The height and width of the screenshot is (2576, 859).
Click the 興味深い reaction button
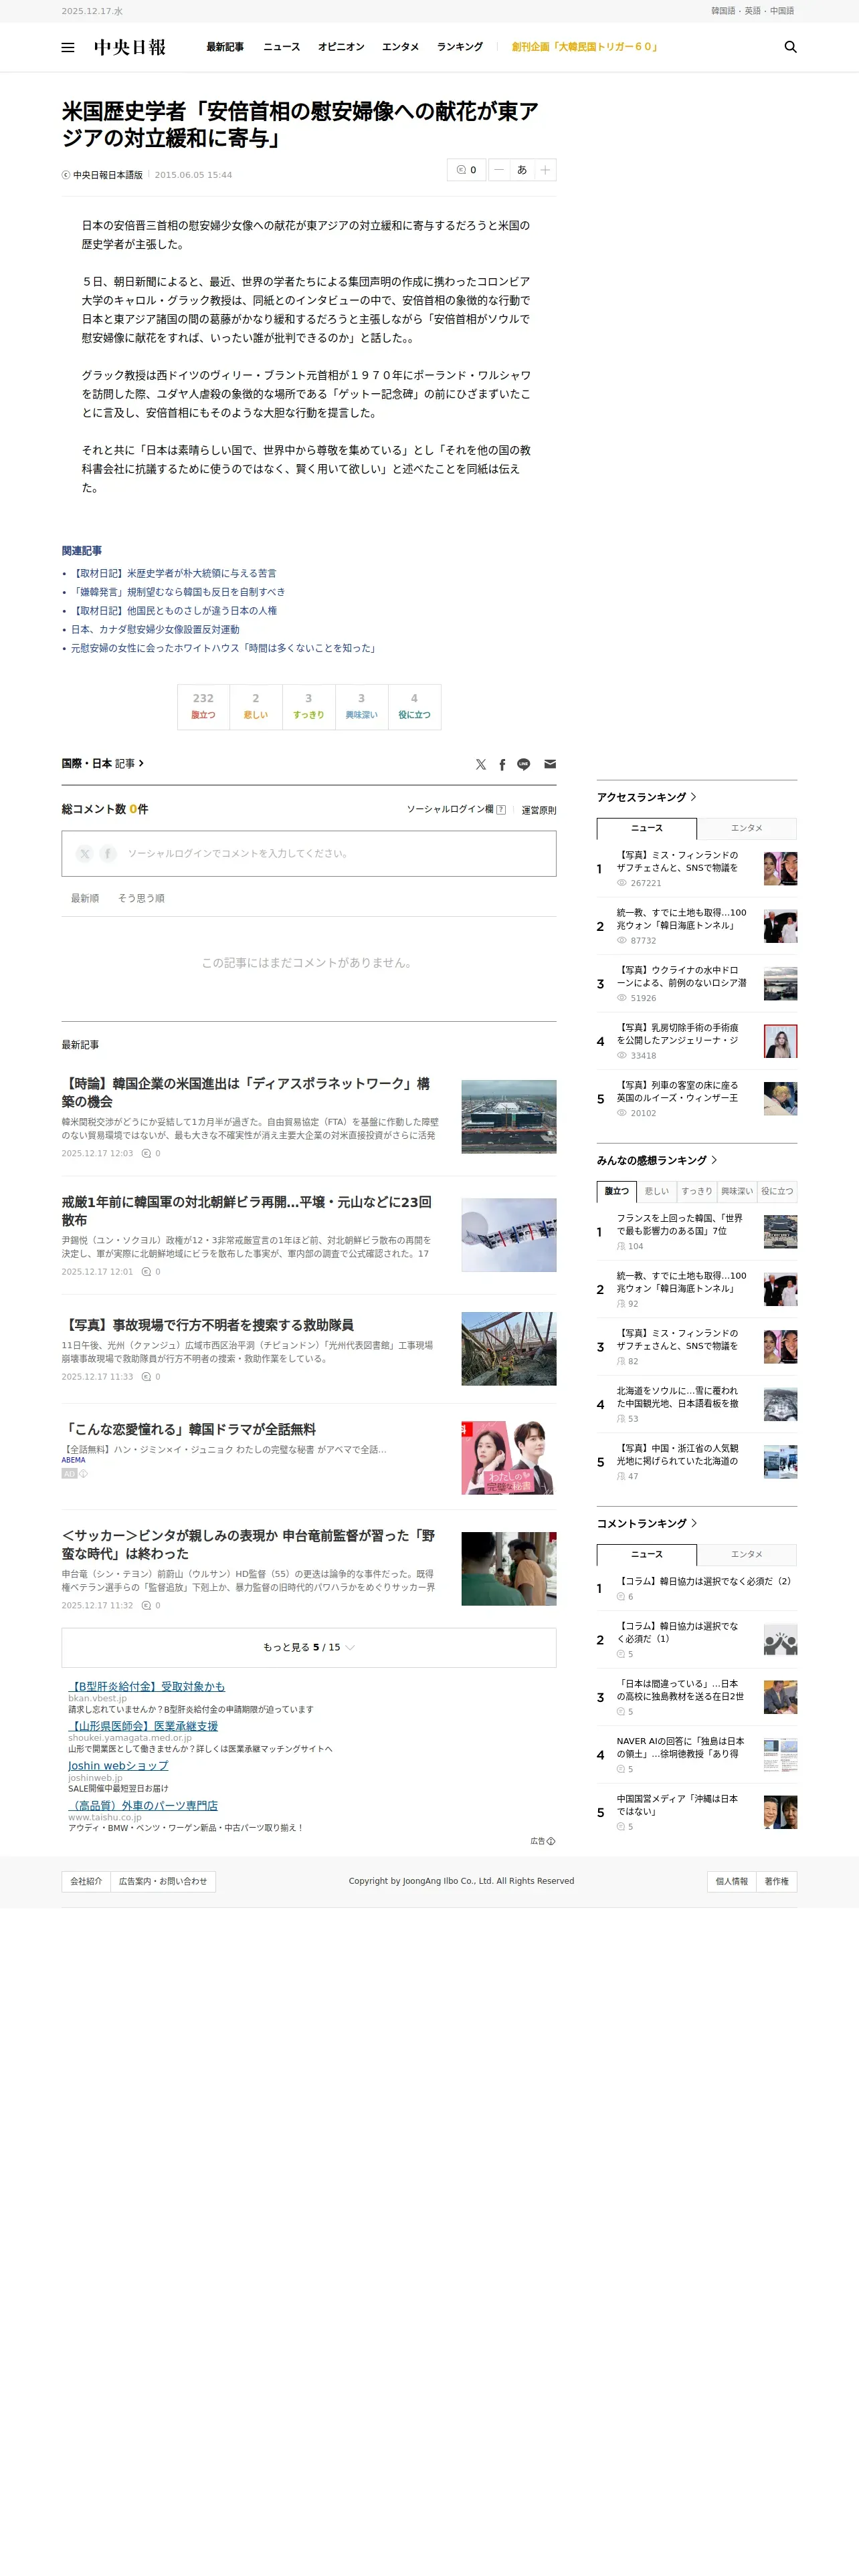(x=361, y=707)
